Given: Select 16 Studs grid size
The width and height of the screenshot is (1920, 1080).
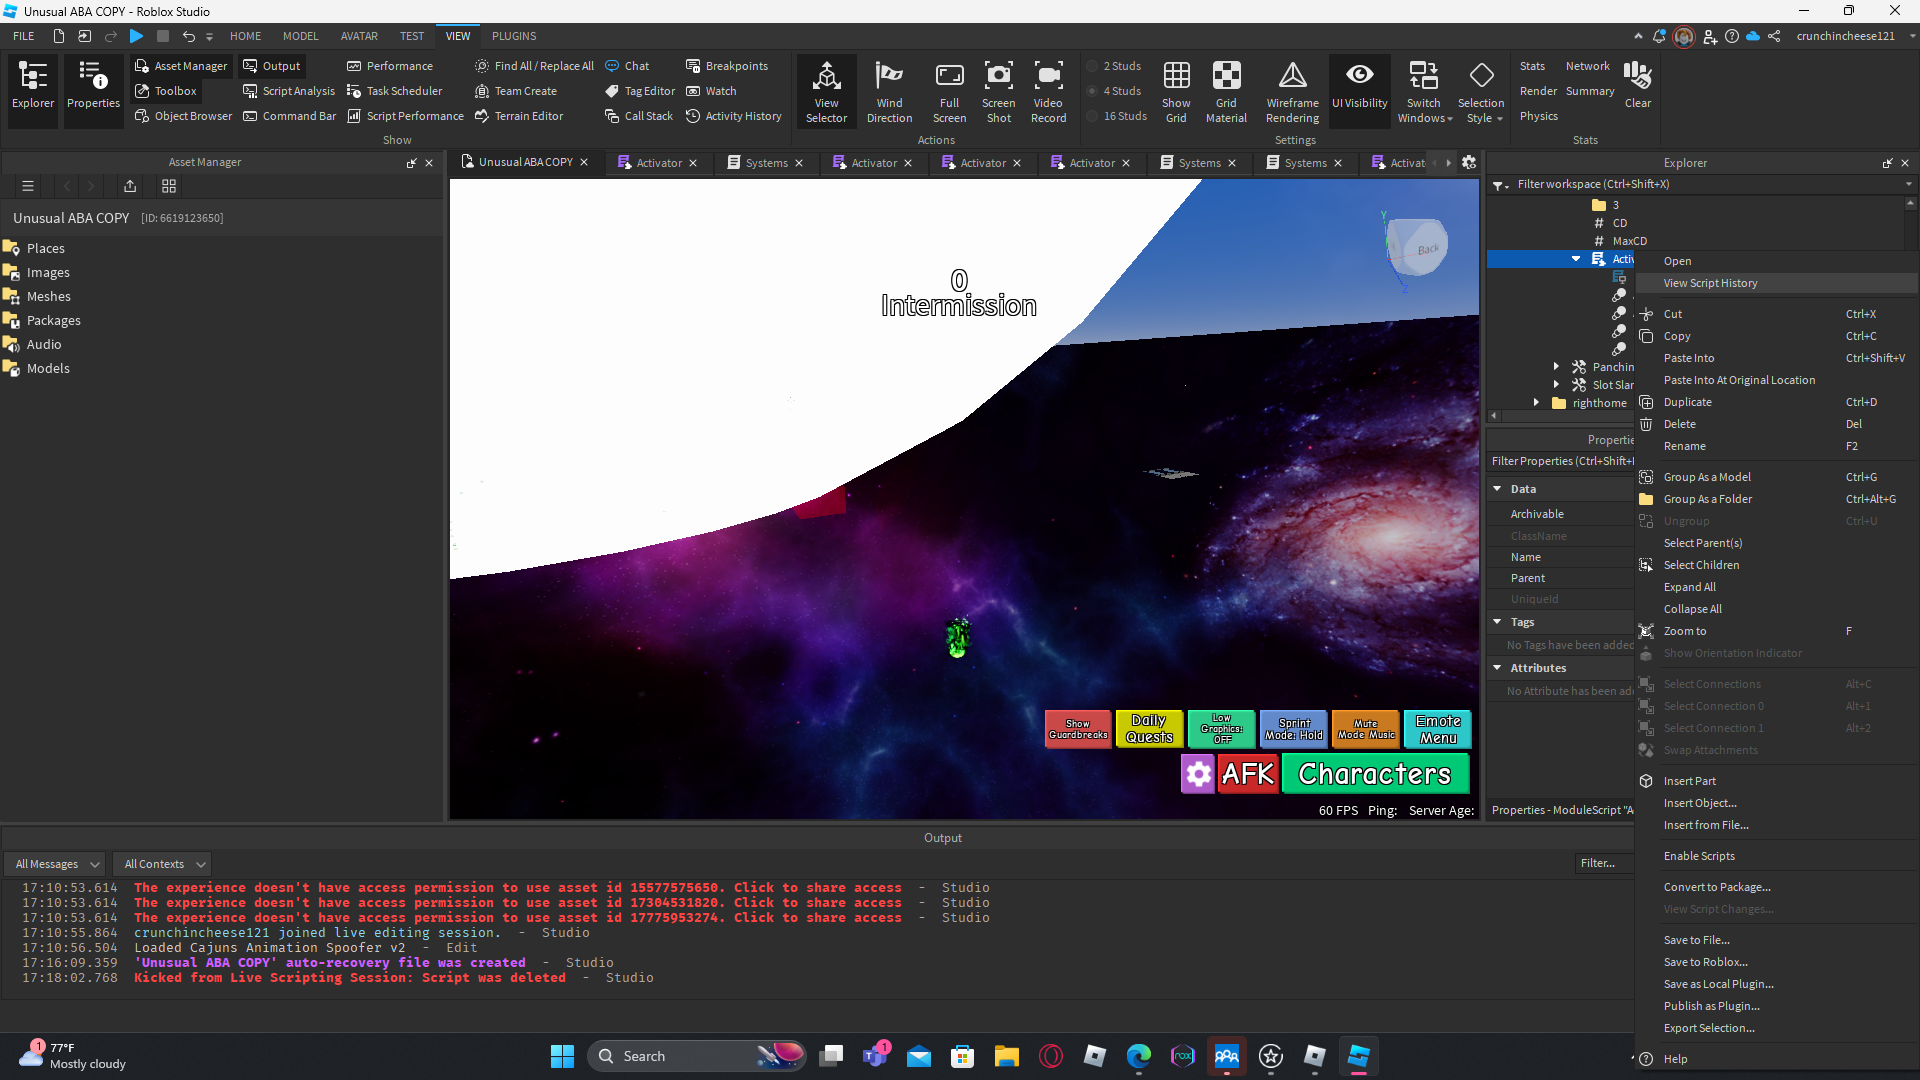Looking at the screenshot, I should (x=1116, y=116).
